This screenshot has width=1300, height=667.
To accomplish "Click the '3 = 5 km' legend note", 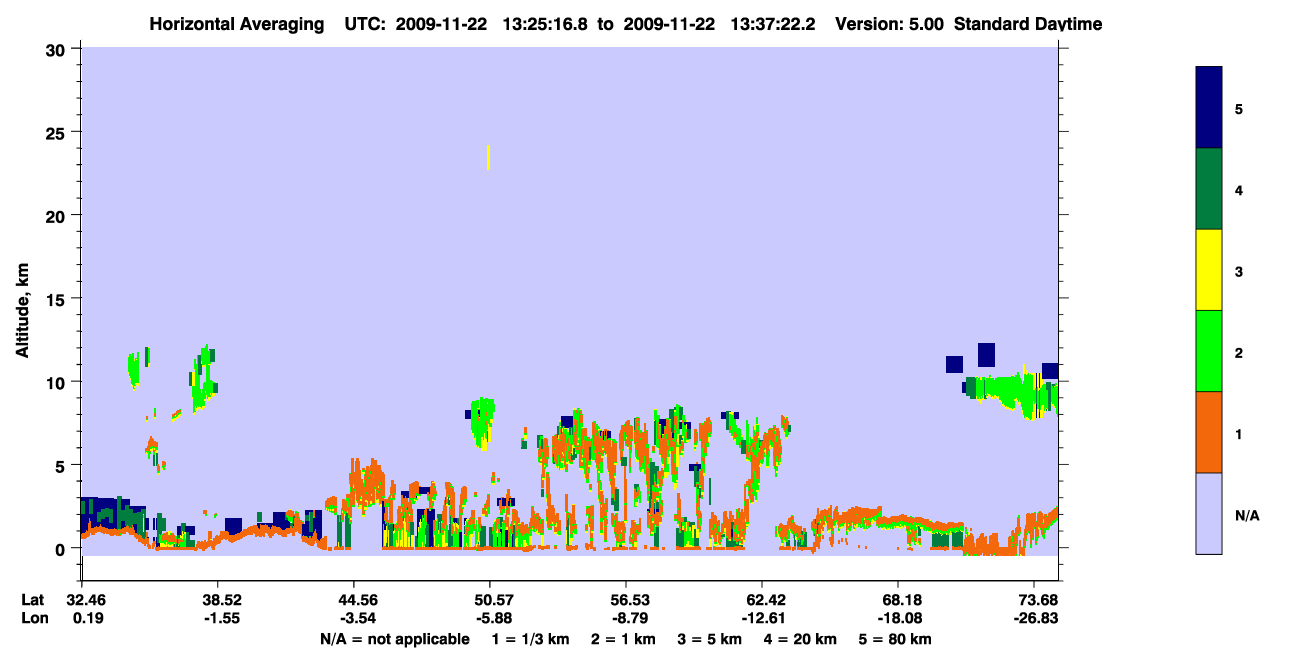I will (x=711, y=639).
